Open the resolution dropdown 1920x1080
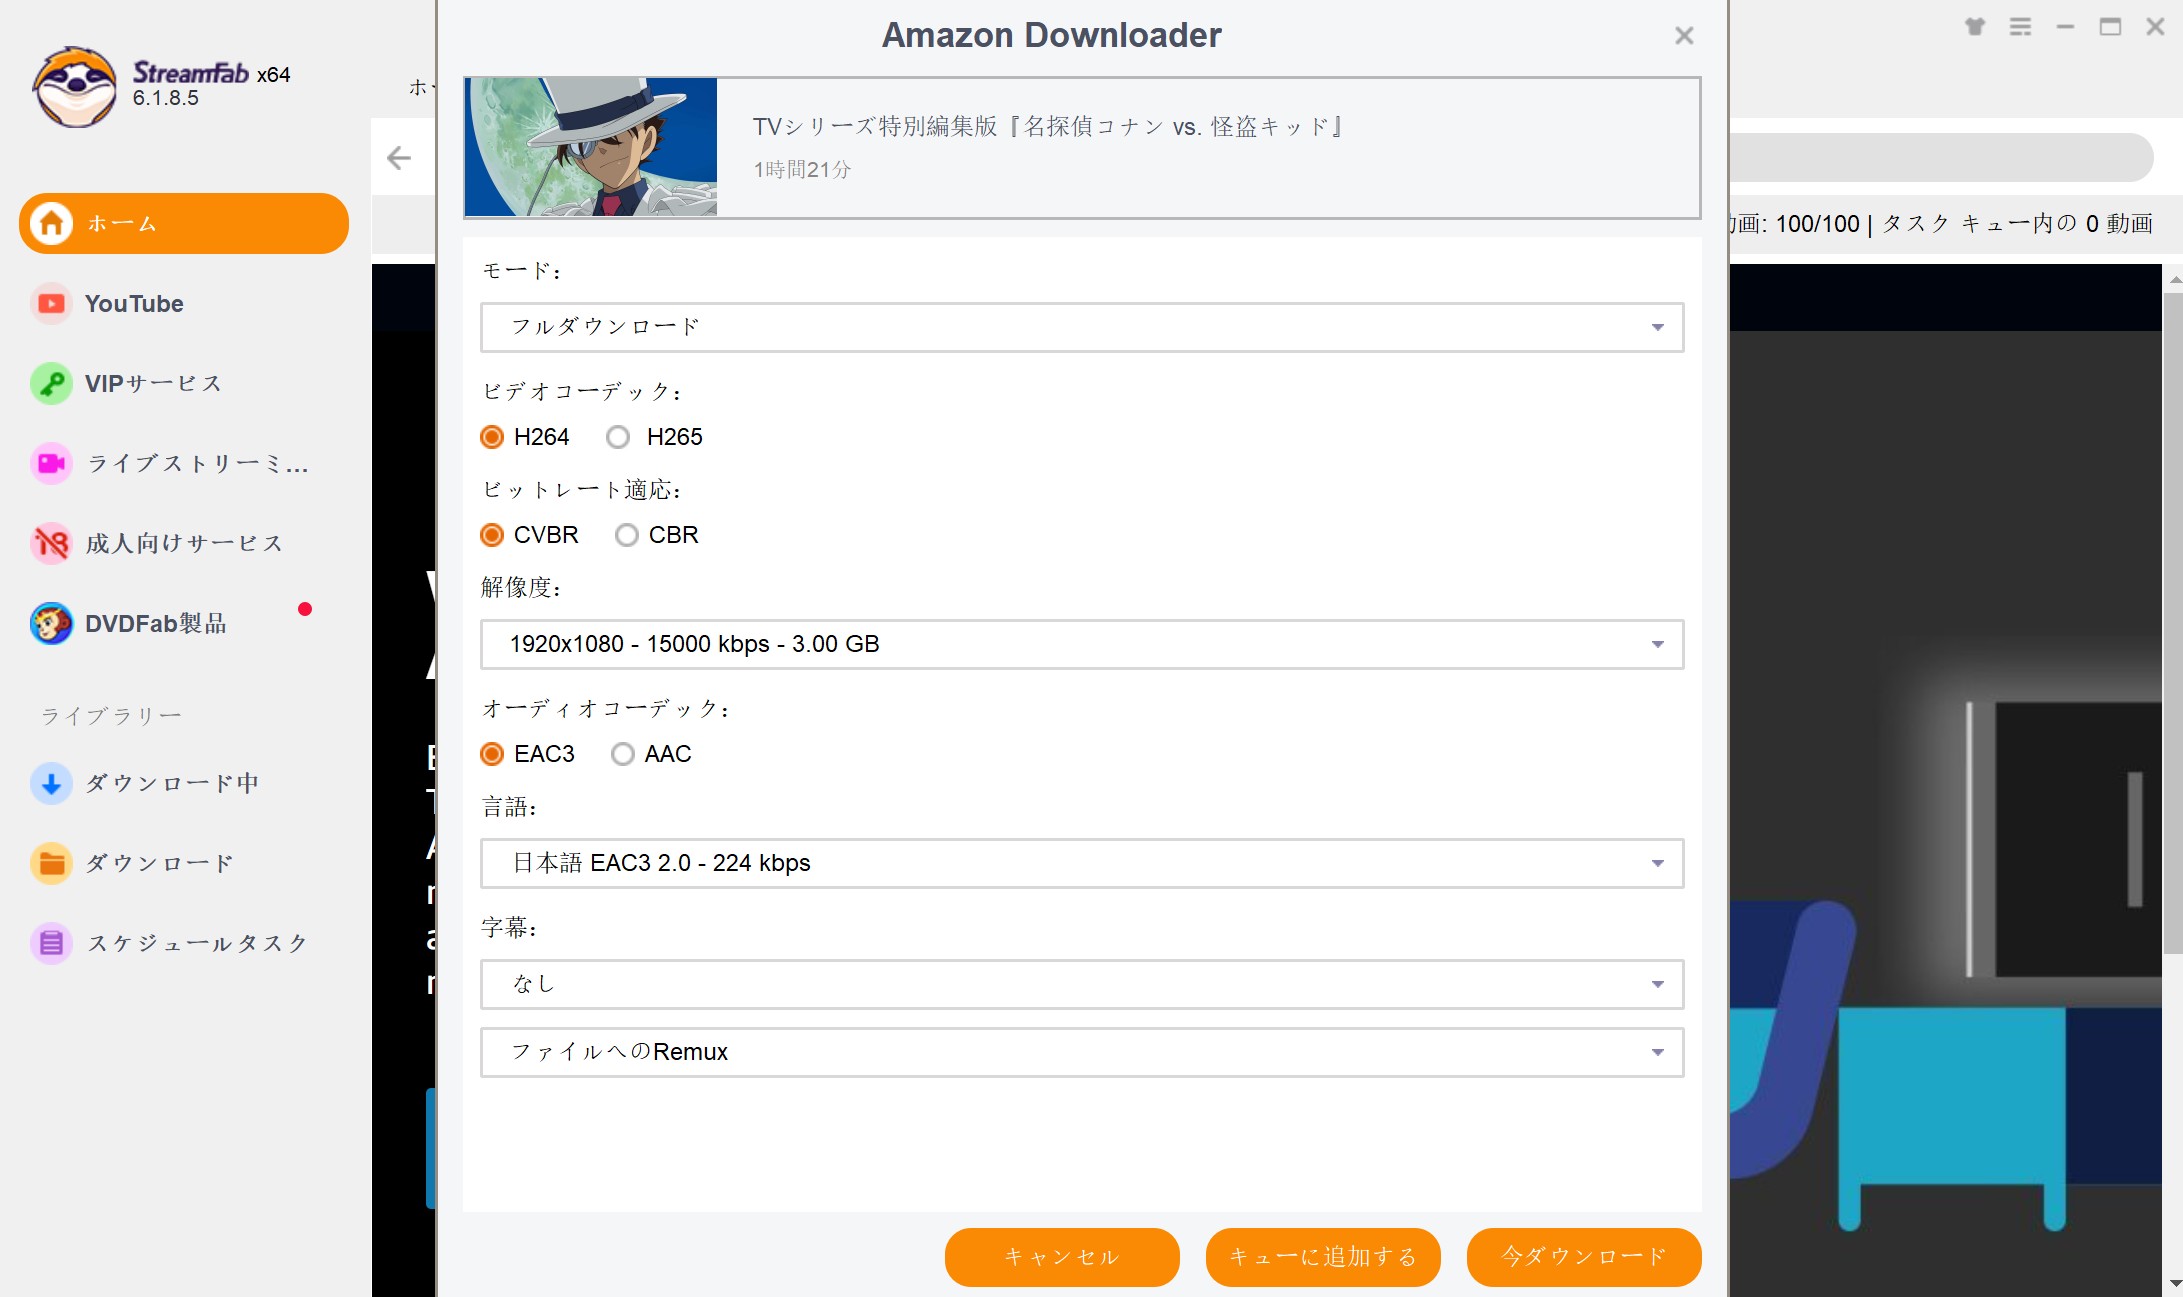The image size is (2183, 1297). tap(1082, 644)
